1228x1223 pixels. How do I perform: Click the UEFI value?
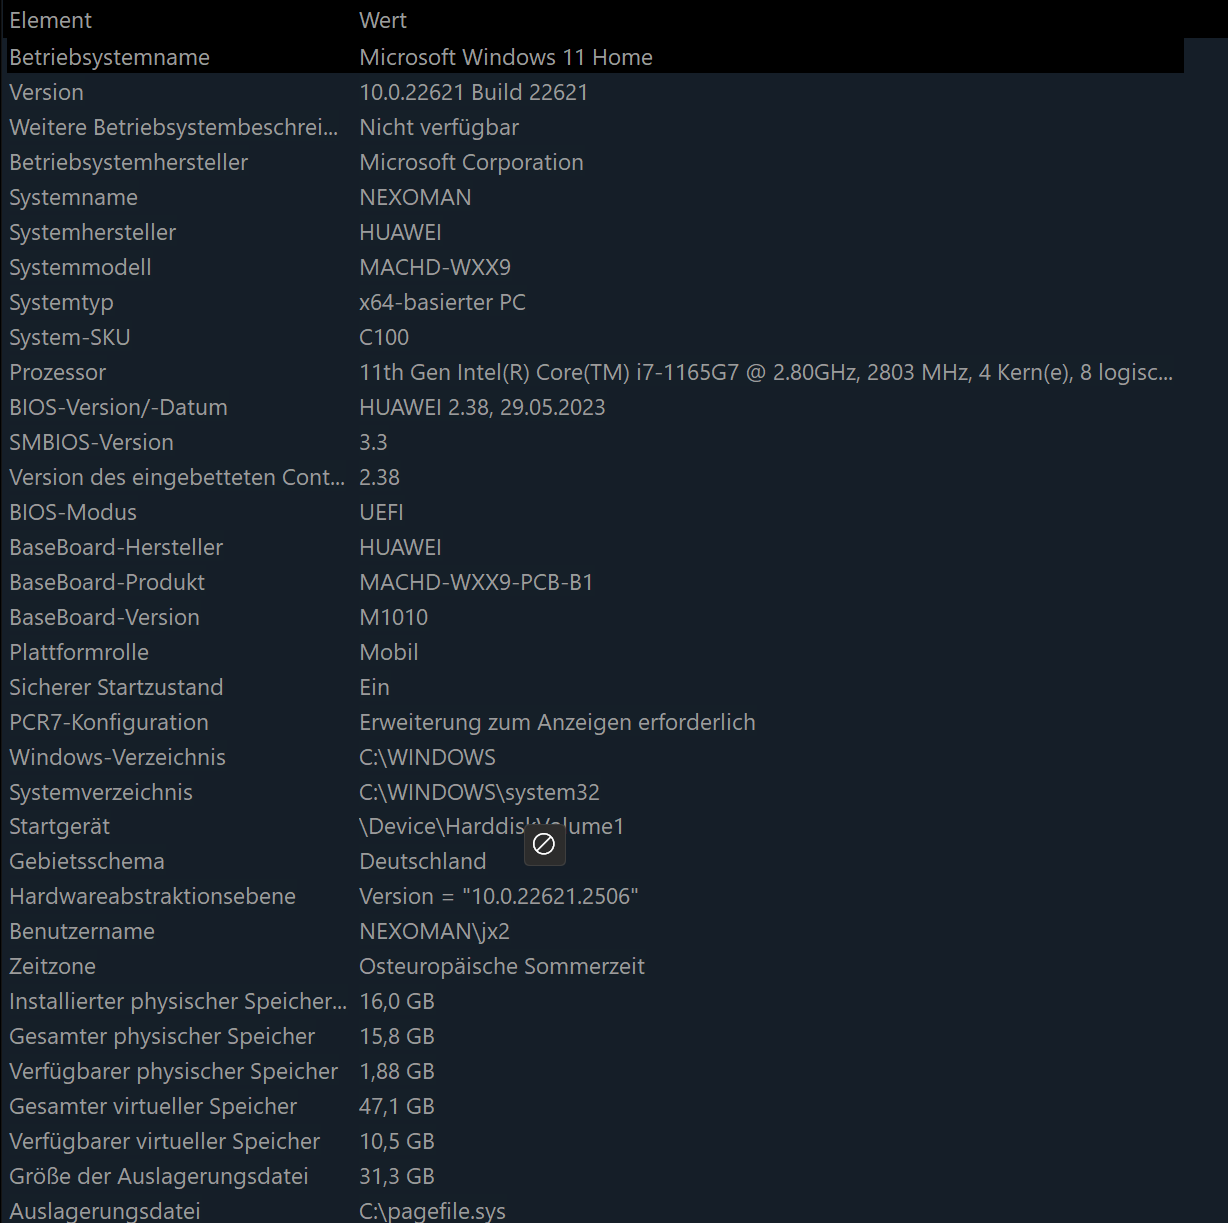381,512
